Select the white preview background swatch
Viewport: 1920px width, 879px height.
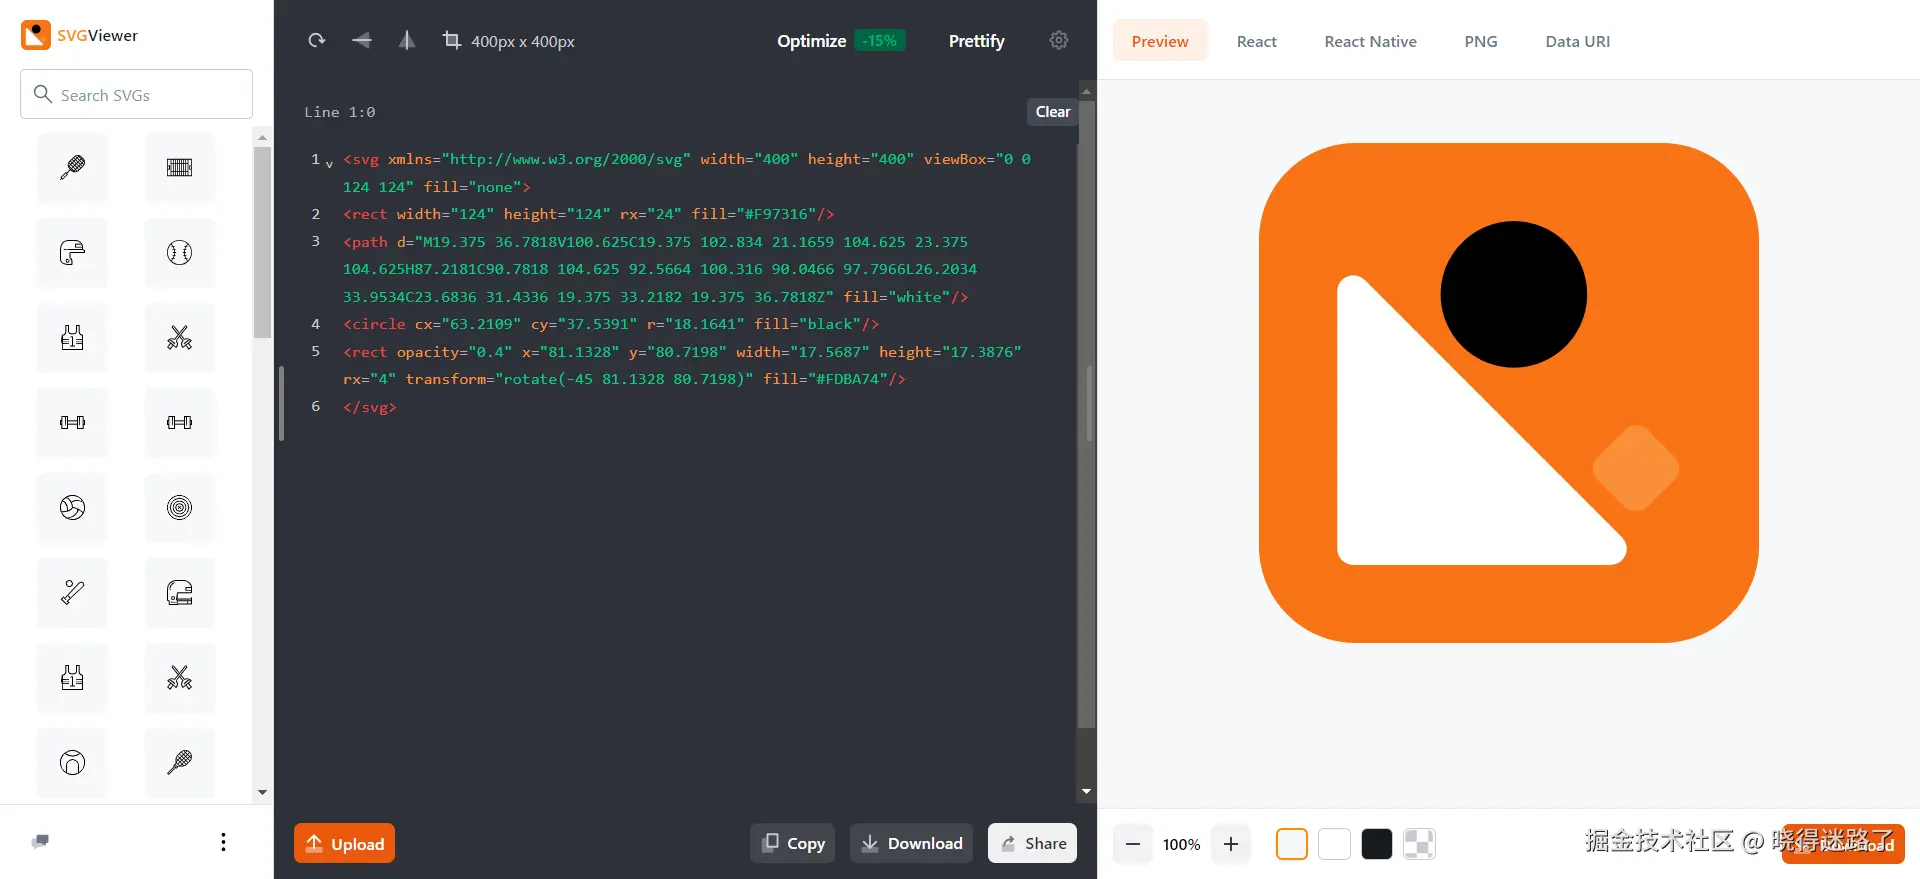(x=1334, y=844)
